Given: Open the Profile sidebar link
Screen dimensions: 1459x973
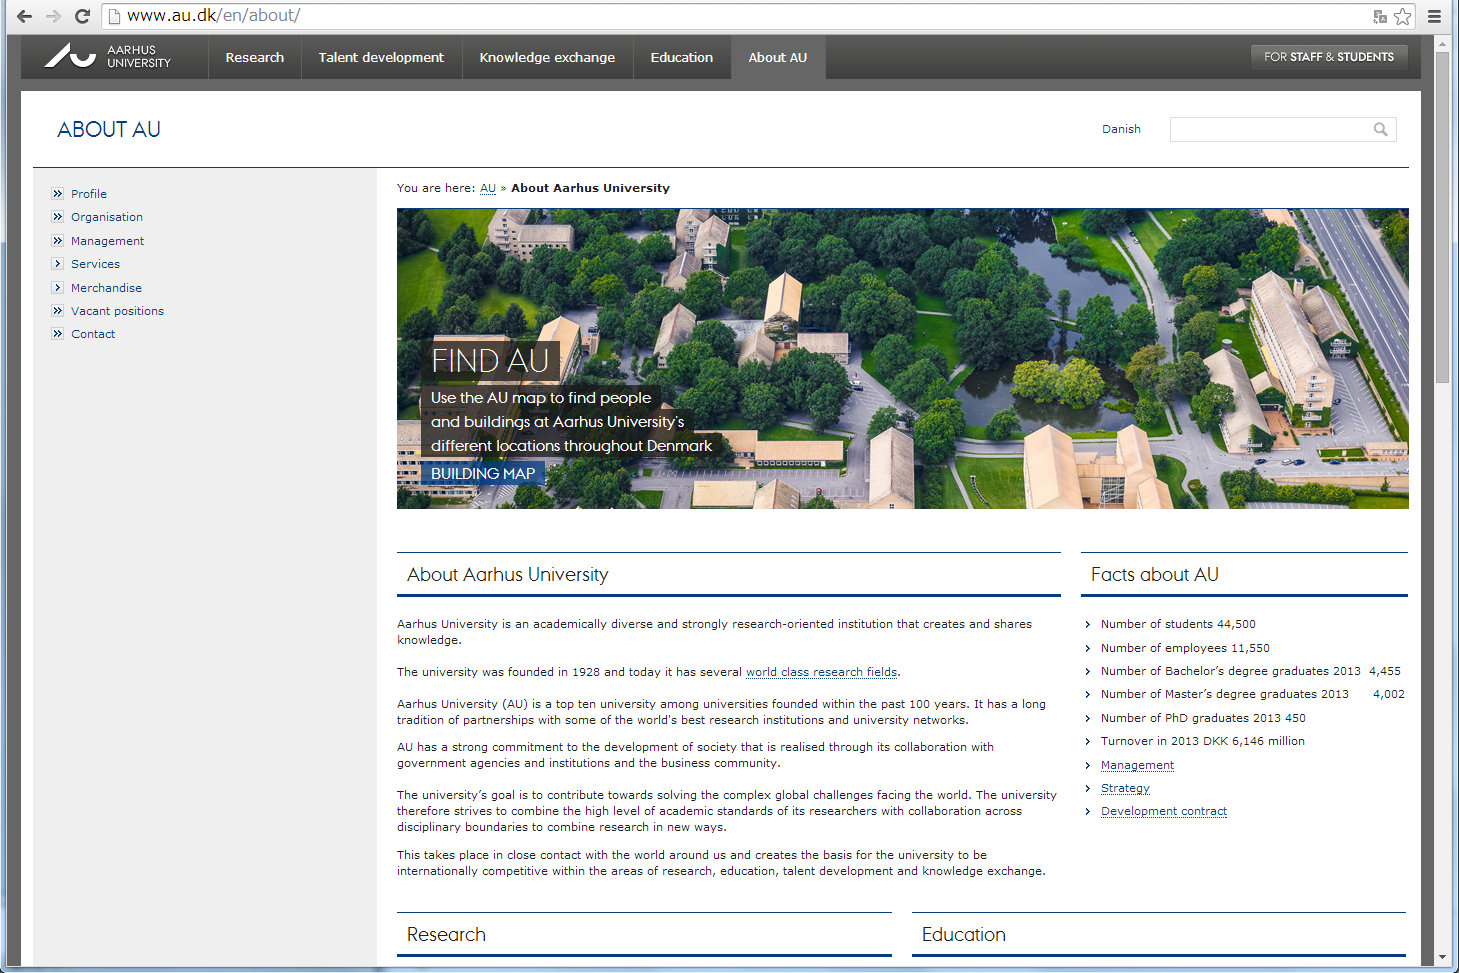Looking at the screenshot, I should (x=89, y=194).
